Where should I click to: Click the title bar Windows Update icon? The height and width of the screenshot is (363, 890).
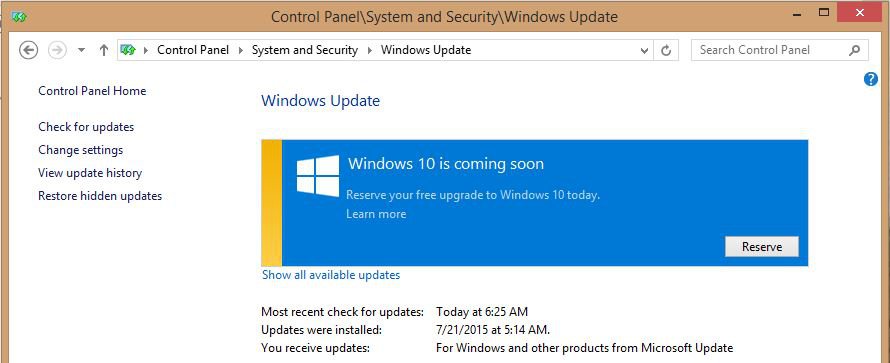(x=19, y=17)
